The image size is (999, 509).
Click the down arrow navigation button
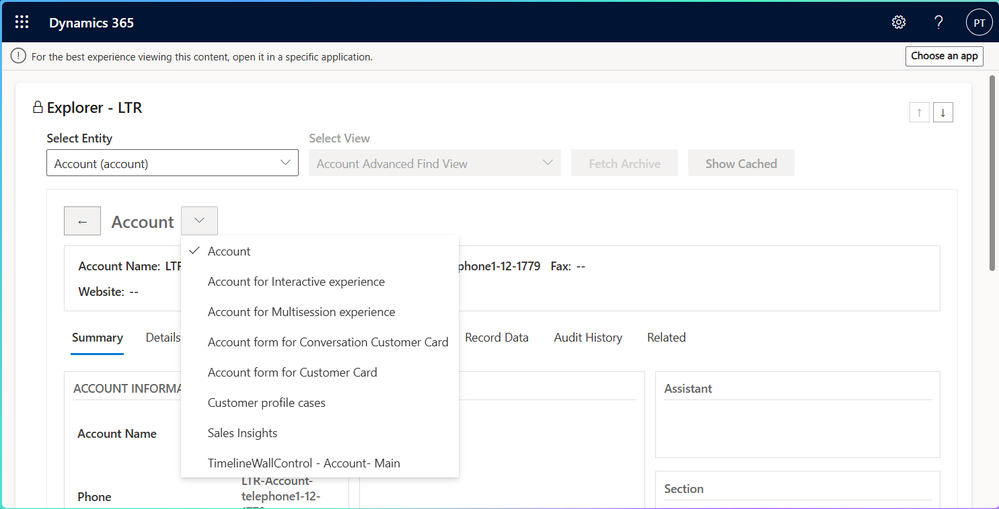point(943,112)
